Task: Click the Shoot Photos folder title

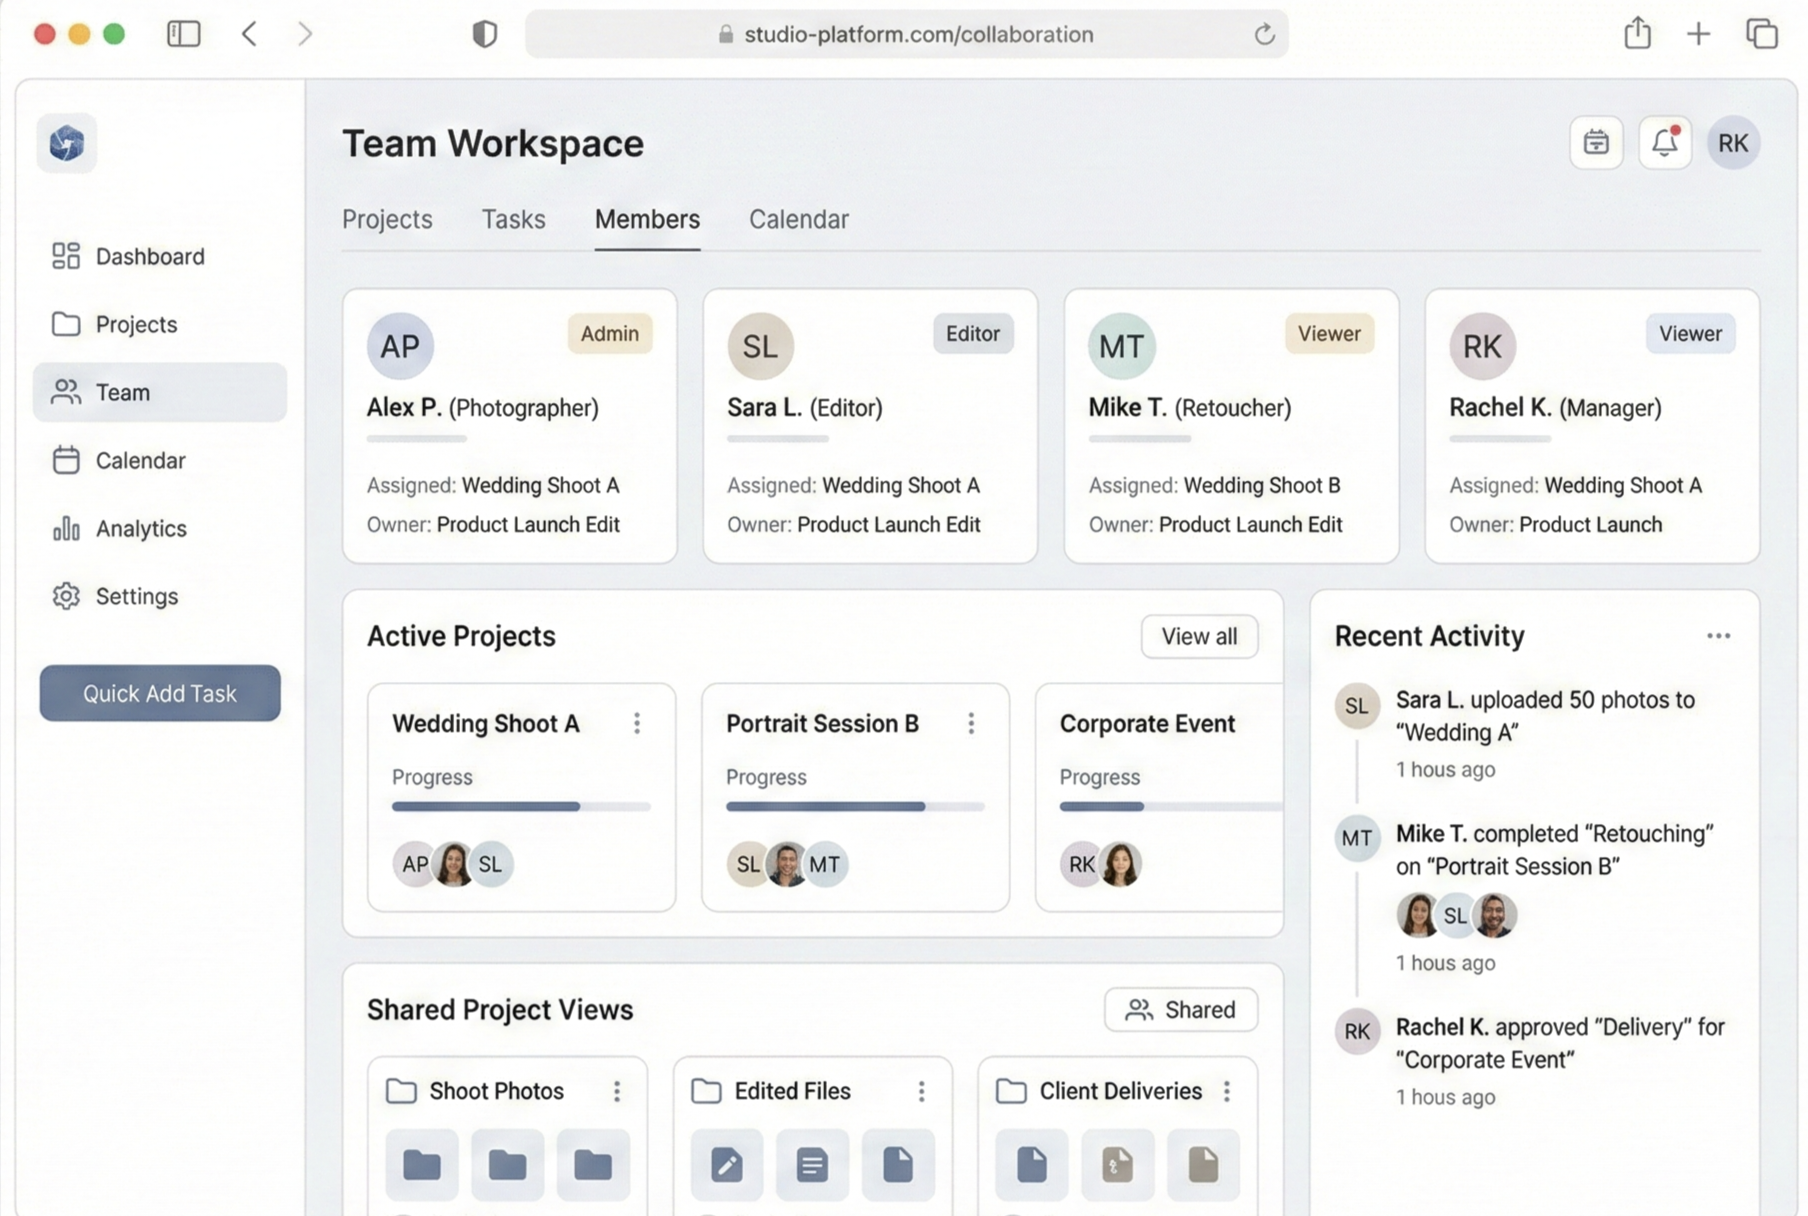Action: pos(496,1091)
